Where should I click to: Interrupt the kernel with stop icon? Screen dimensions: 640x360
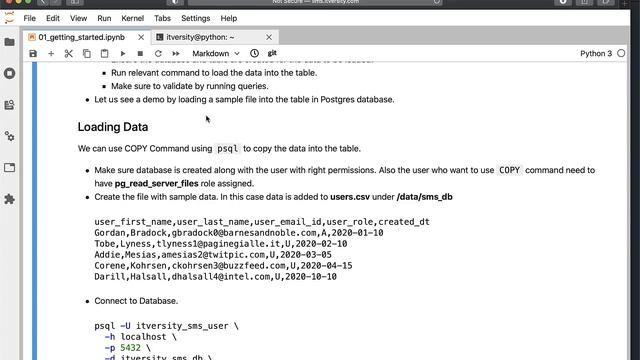click(140, 53)
